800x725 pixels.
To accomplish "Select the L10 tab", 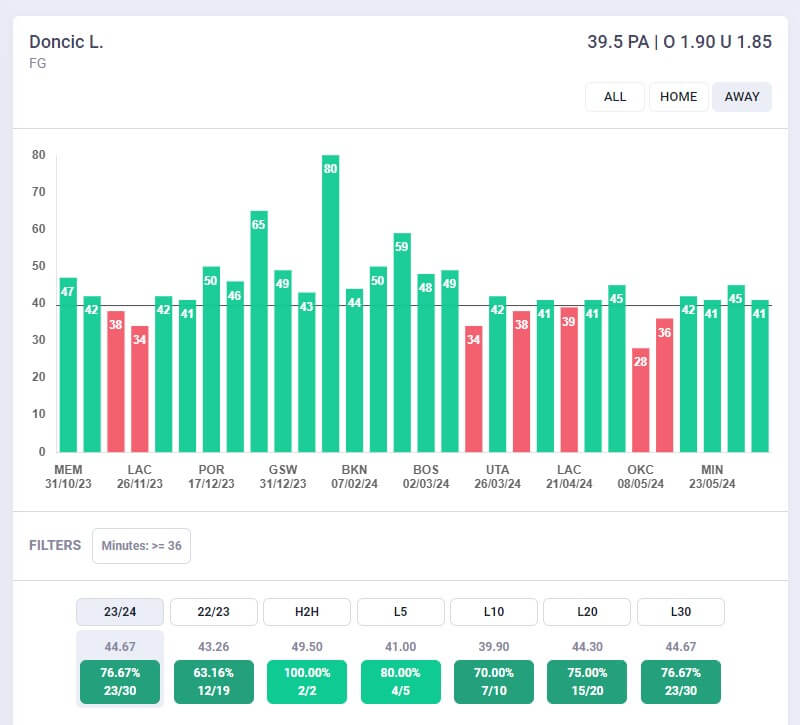I will pyautogui.click(x=494, y=612).
